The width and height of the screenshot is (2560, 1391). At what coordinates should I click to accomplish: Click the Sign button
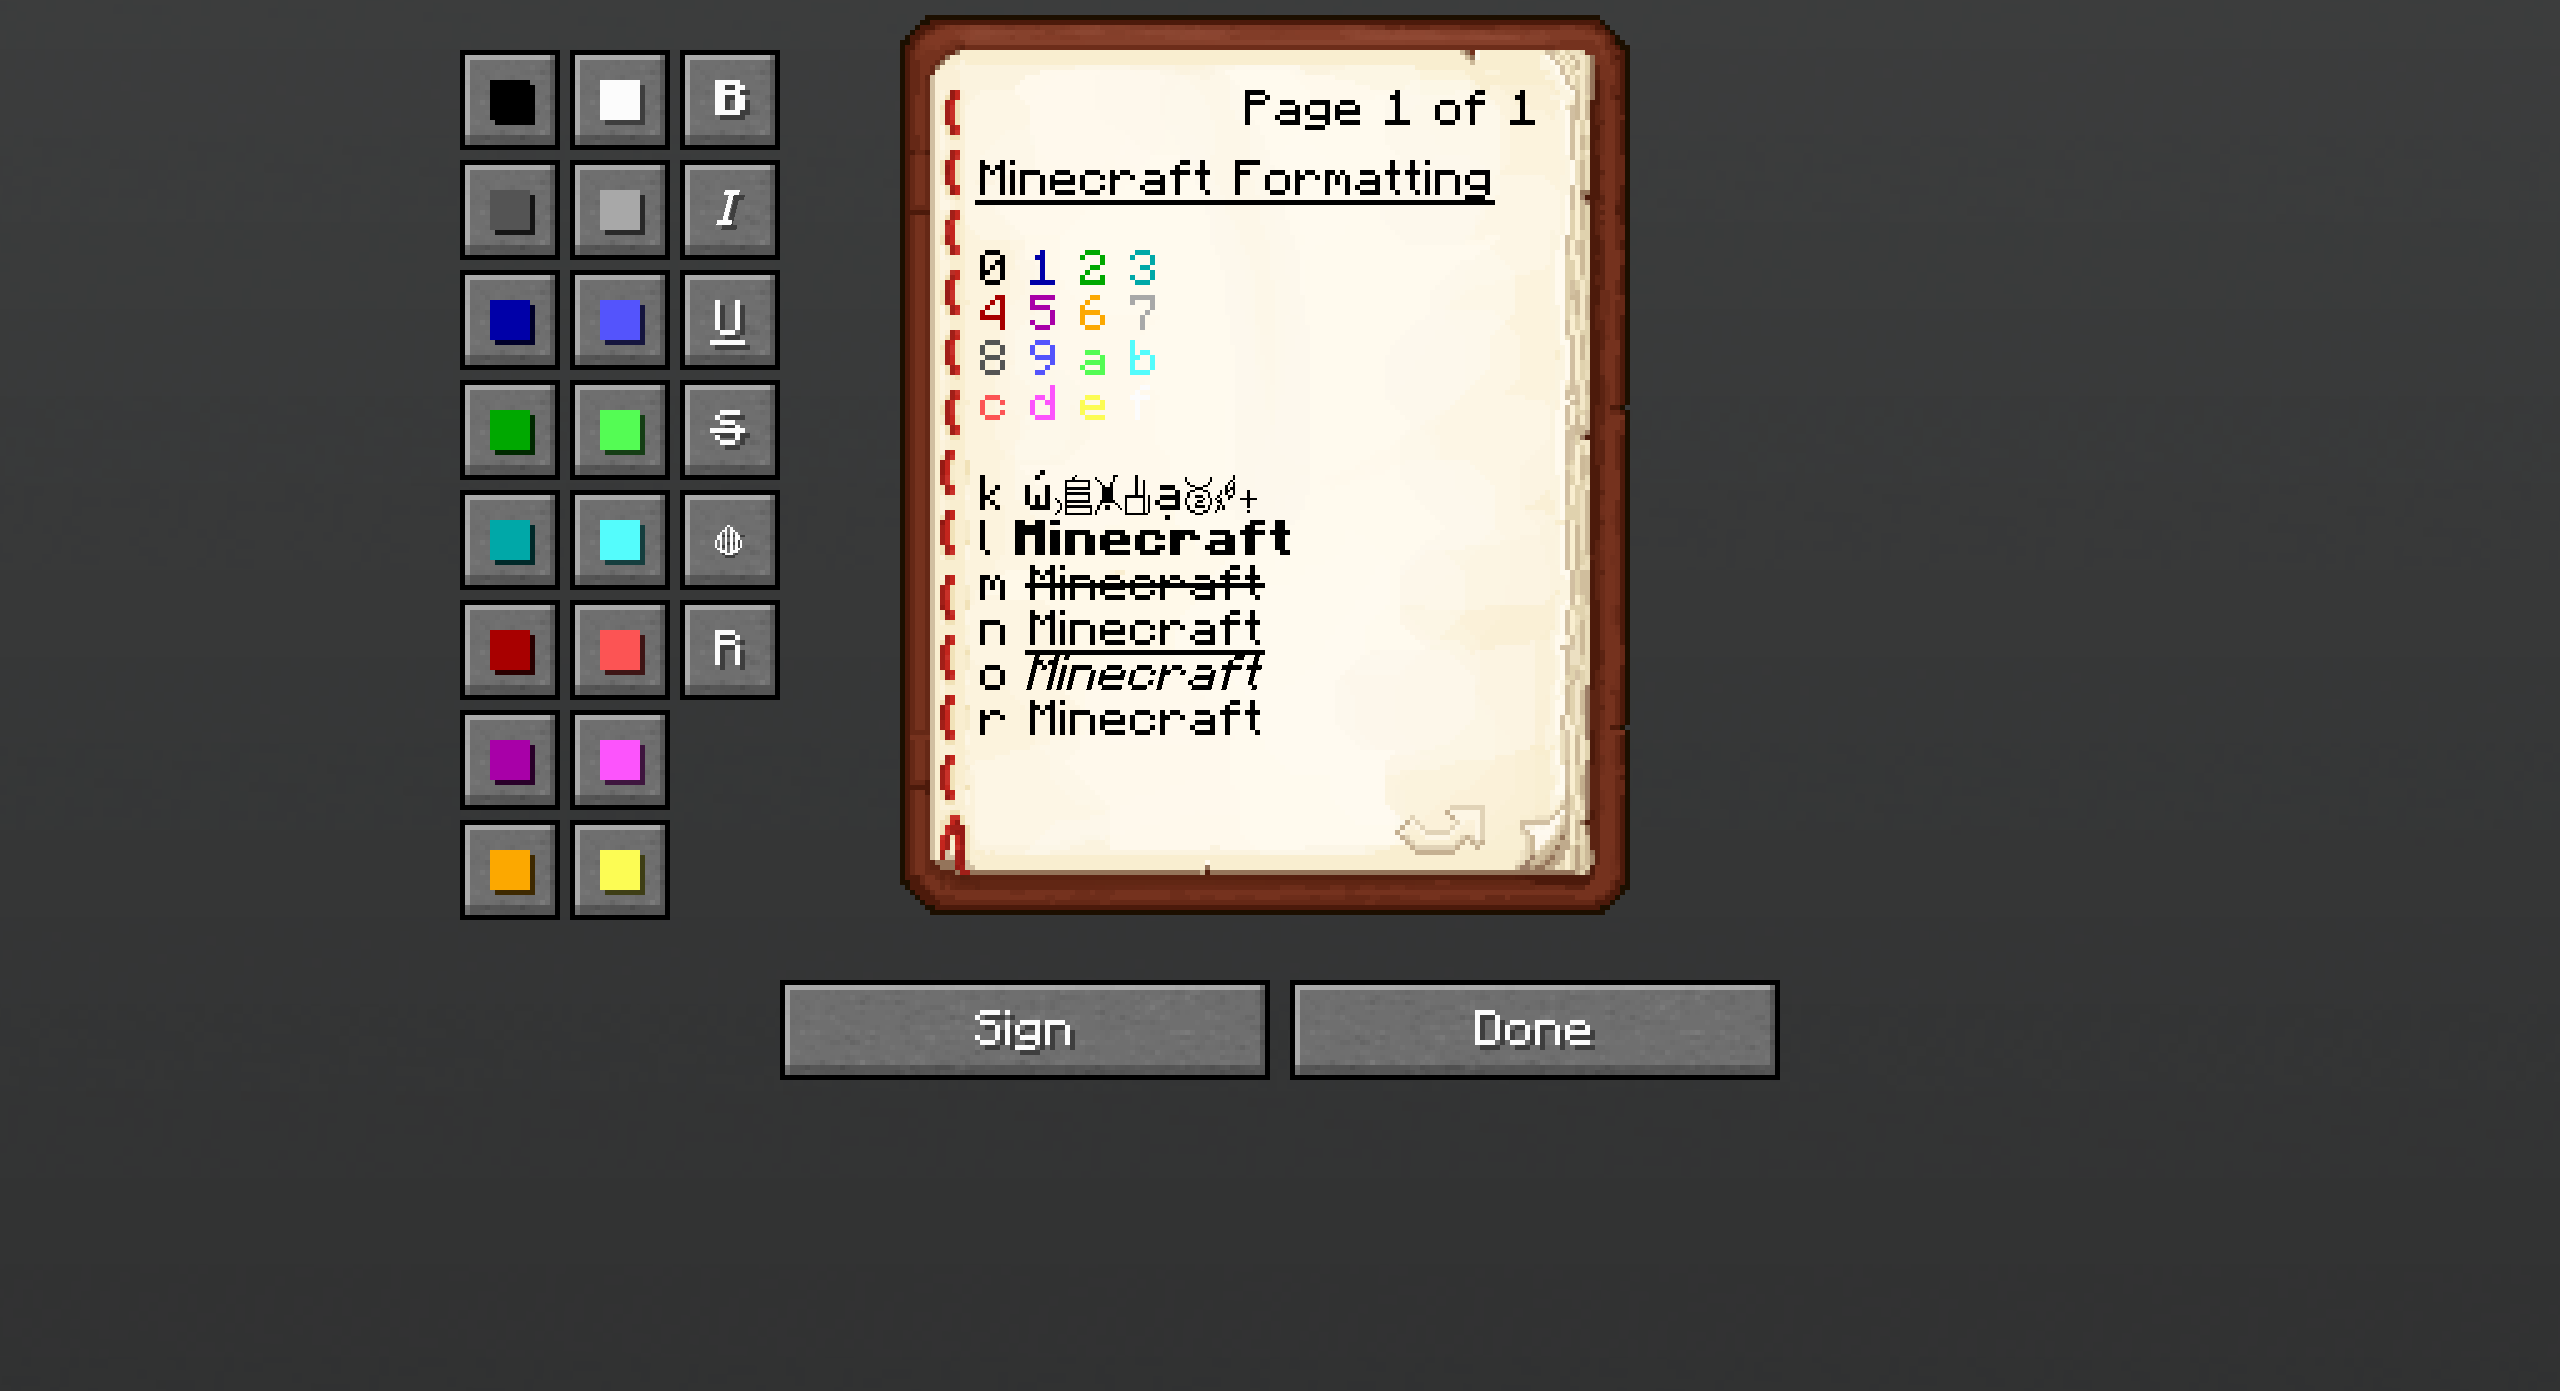click(1025, 1030)
